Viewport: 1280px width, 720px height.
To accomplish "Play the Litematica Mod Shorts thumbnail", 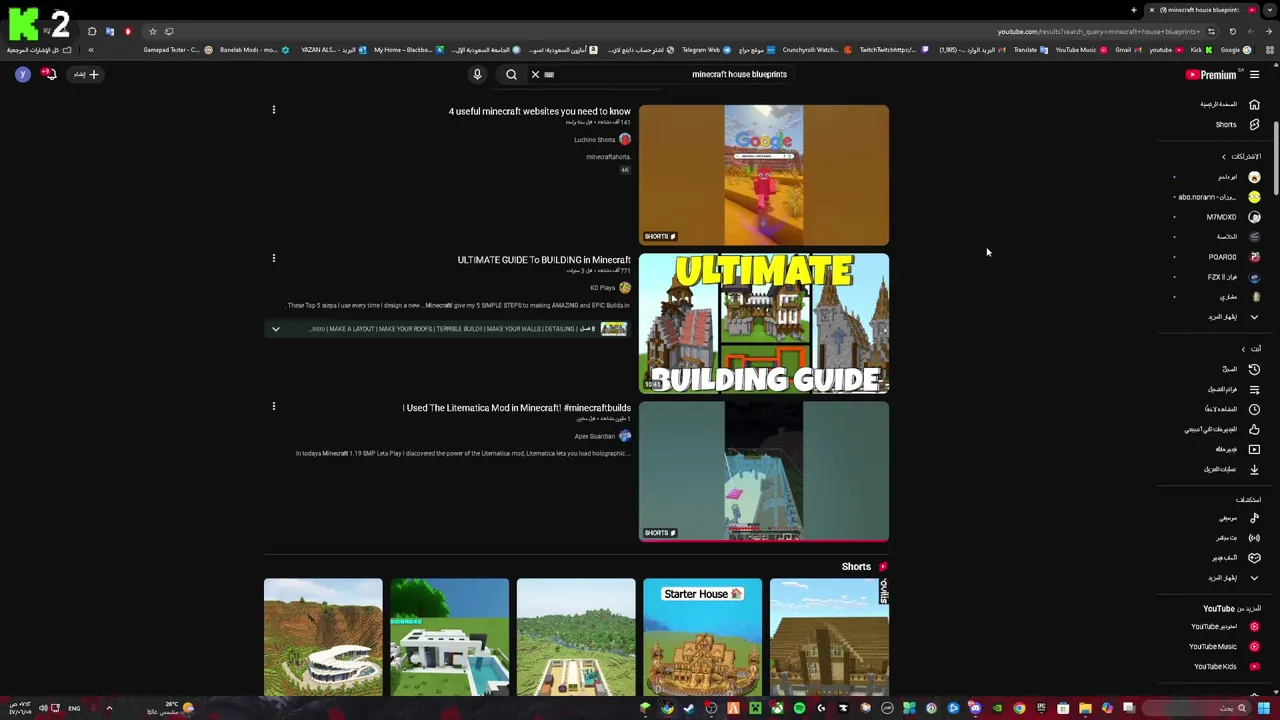I will click(x=764, y=471).
